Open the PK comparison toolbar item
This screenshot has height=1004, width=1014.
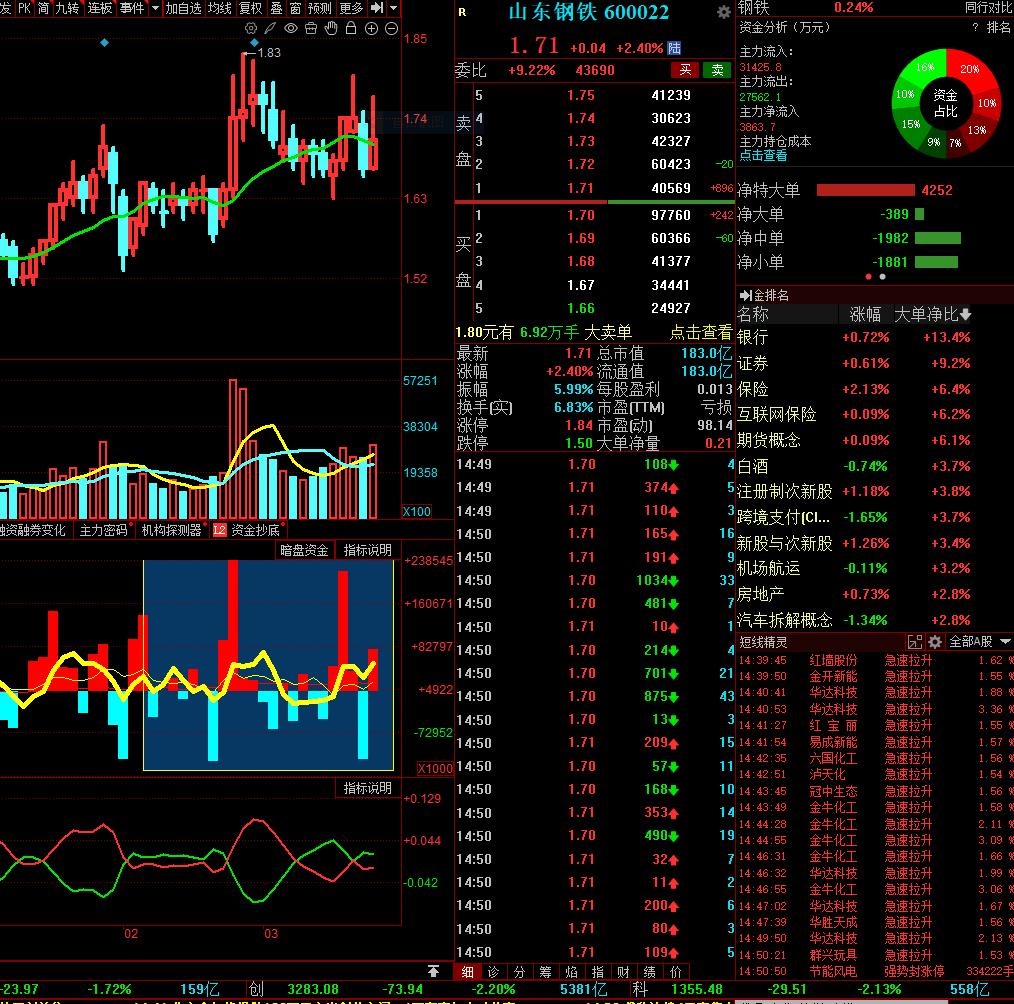point(25,8)
